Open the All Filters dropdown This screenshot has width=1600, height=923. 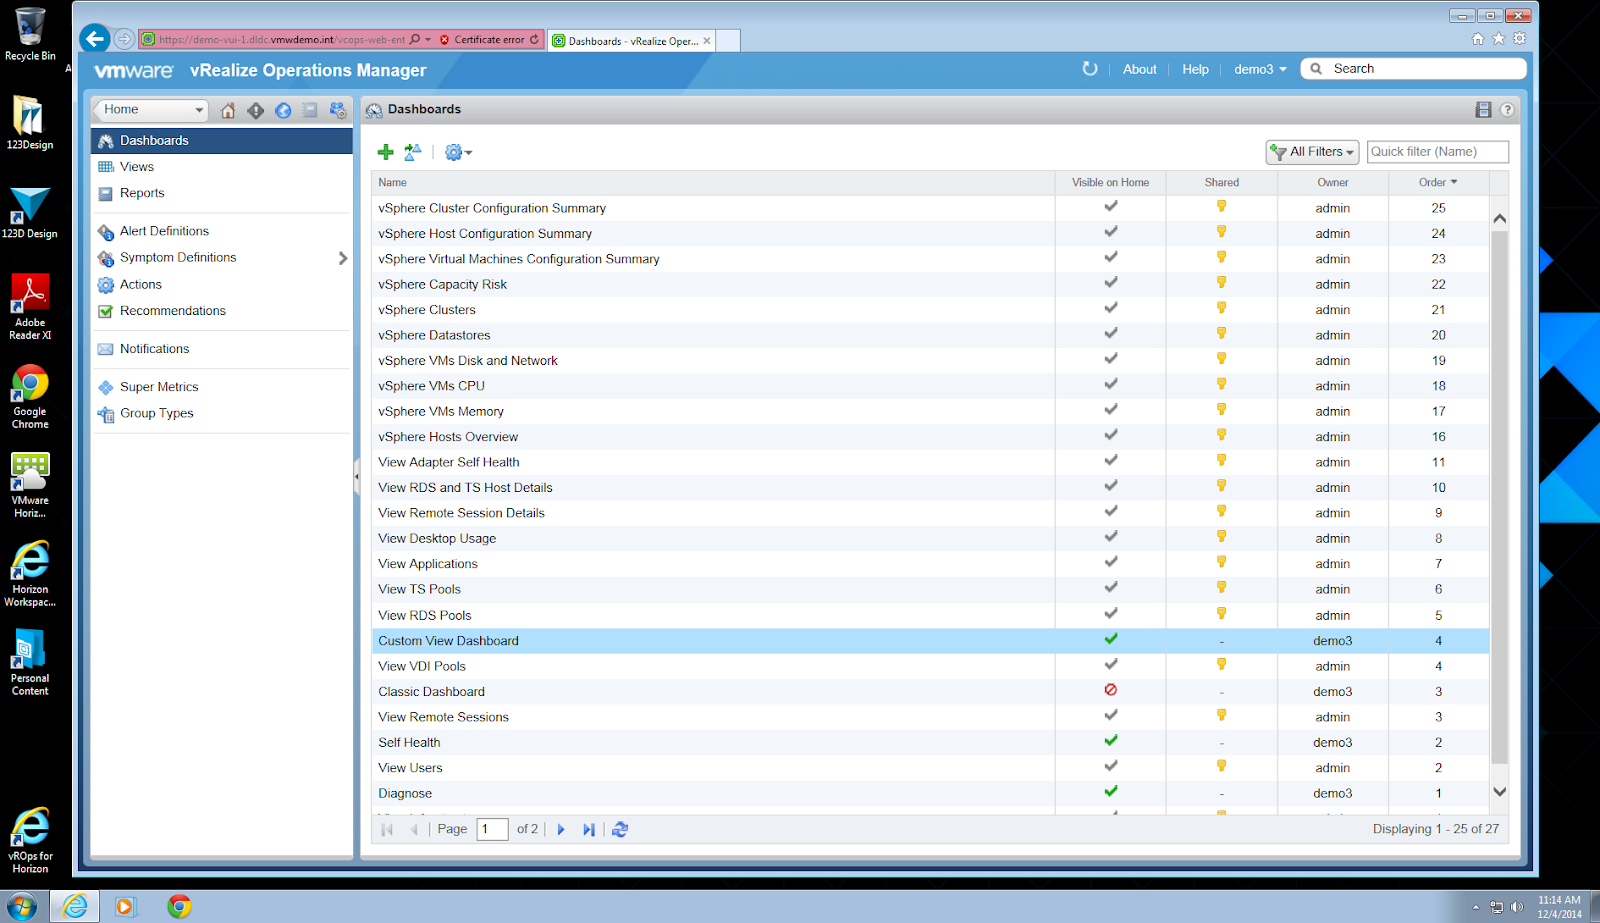point(1312,152)
